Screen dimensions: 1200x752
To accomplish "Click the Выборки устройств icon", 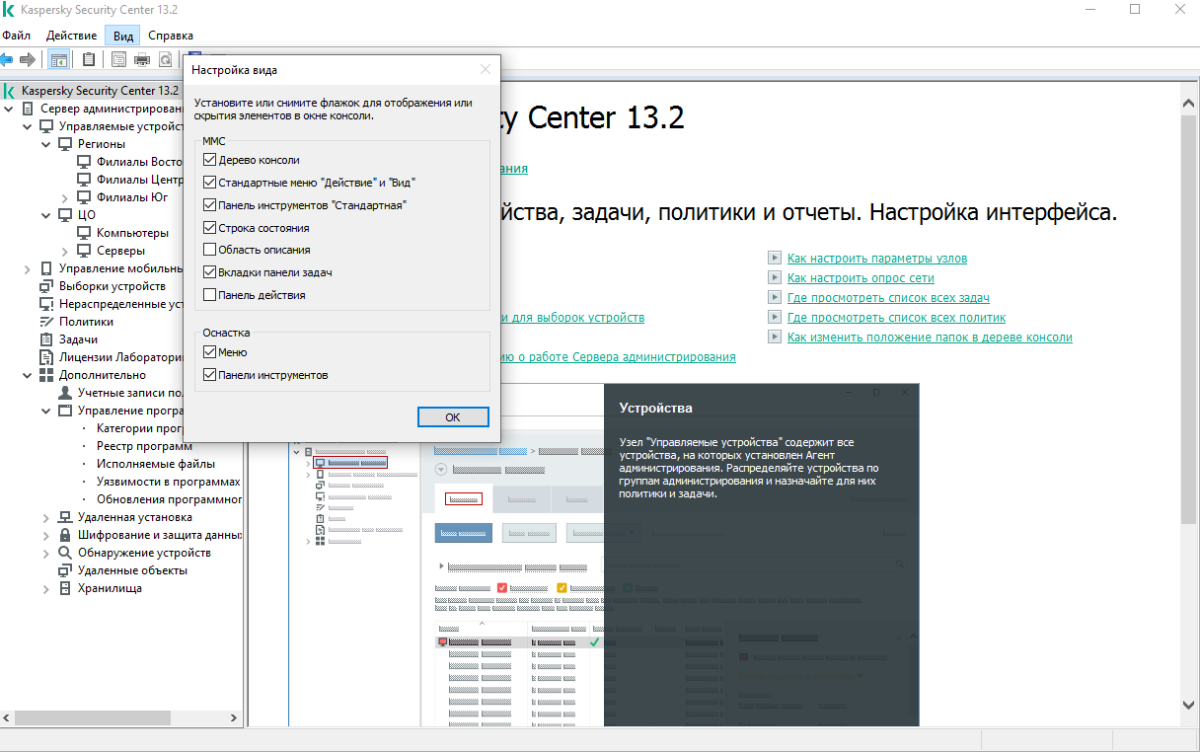I will point(47,287).
